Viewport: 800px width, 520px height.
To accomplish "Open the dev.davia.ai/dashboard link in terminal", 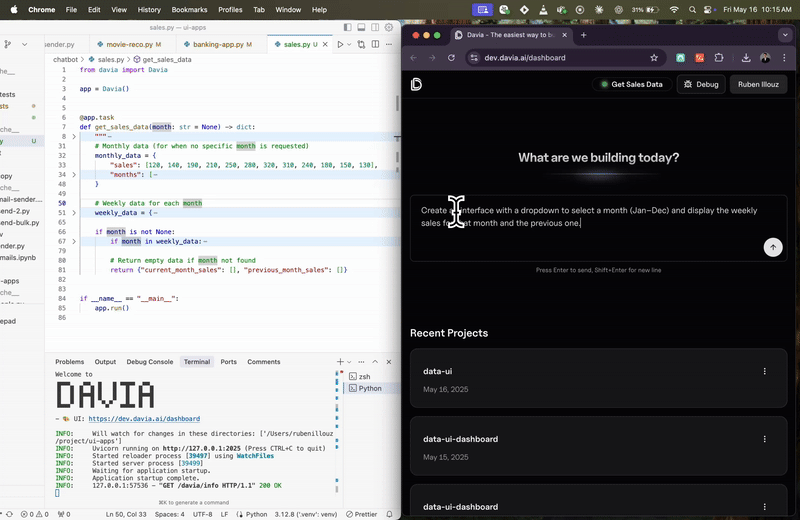I will pos(144,419).
